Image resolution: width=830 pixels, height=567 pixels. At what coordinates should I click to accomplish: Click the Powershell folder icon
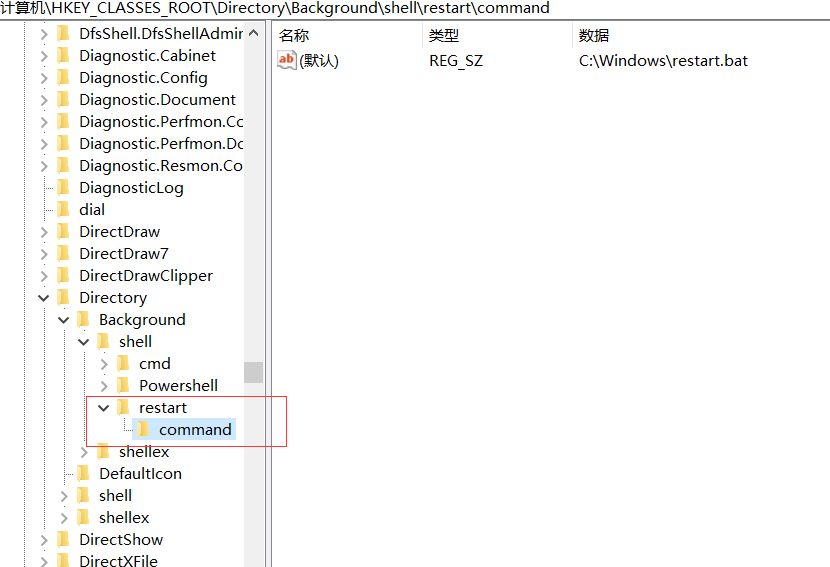coord(123,385)
